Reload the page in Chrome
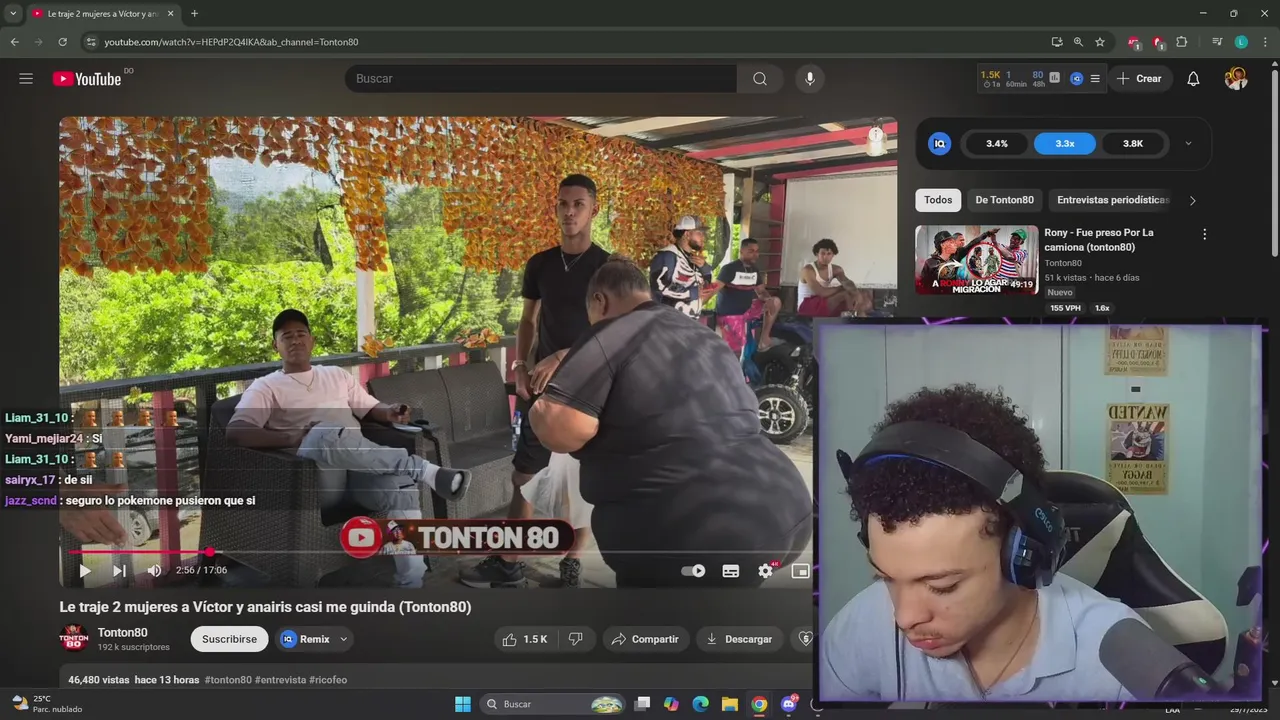Screen dimensions: 1280x720 62,42
